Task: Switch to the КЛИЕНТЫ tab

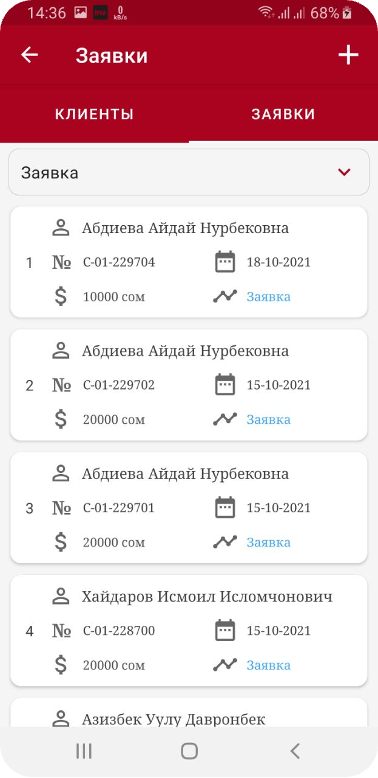Action: click(x=94, y=114)
